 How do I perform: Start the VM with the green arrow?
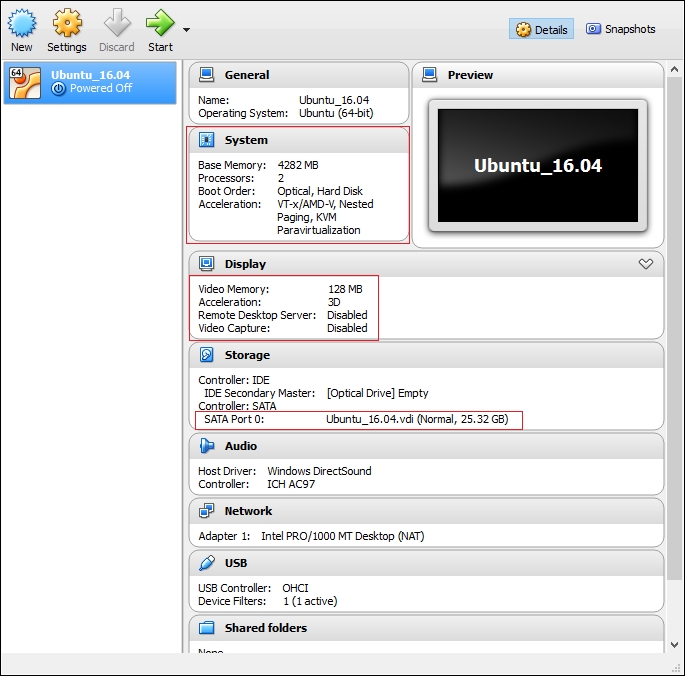[160, 23]
